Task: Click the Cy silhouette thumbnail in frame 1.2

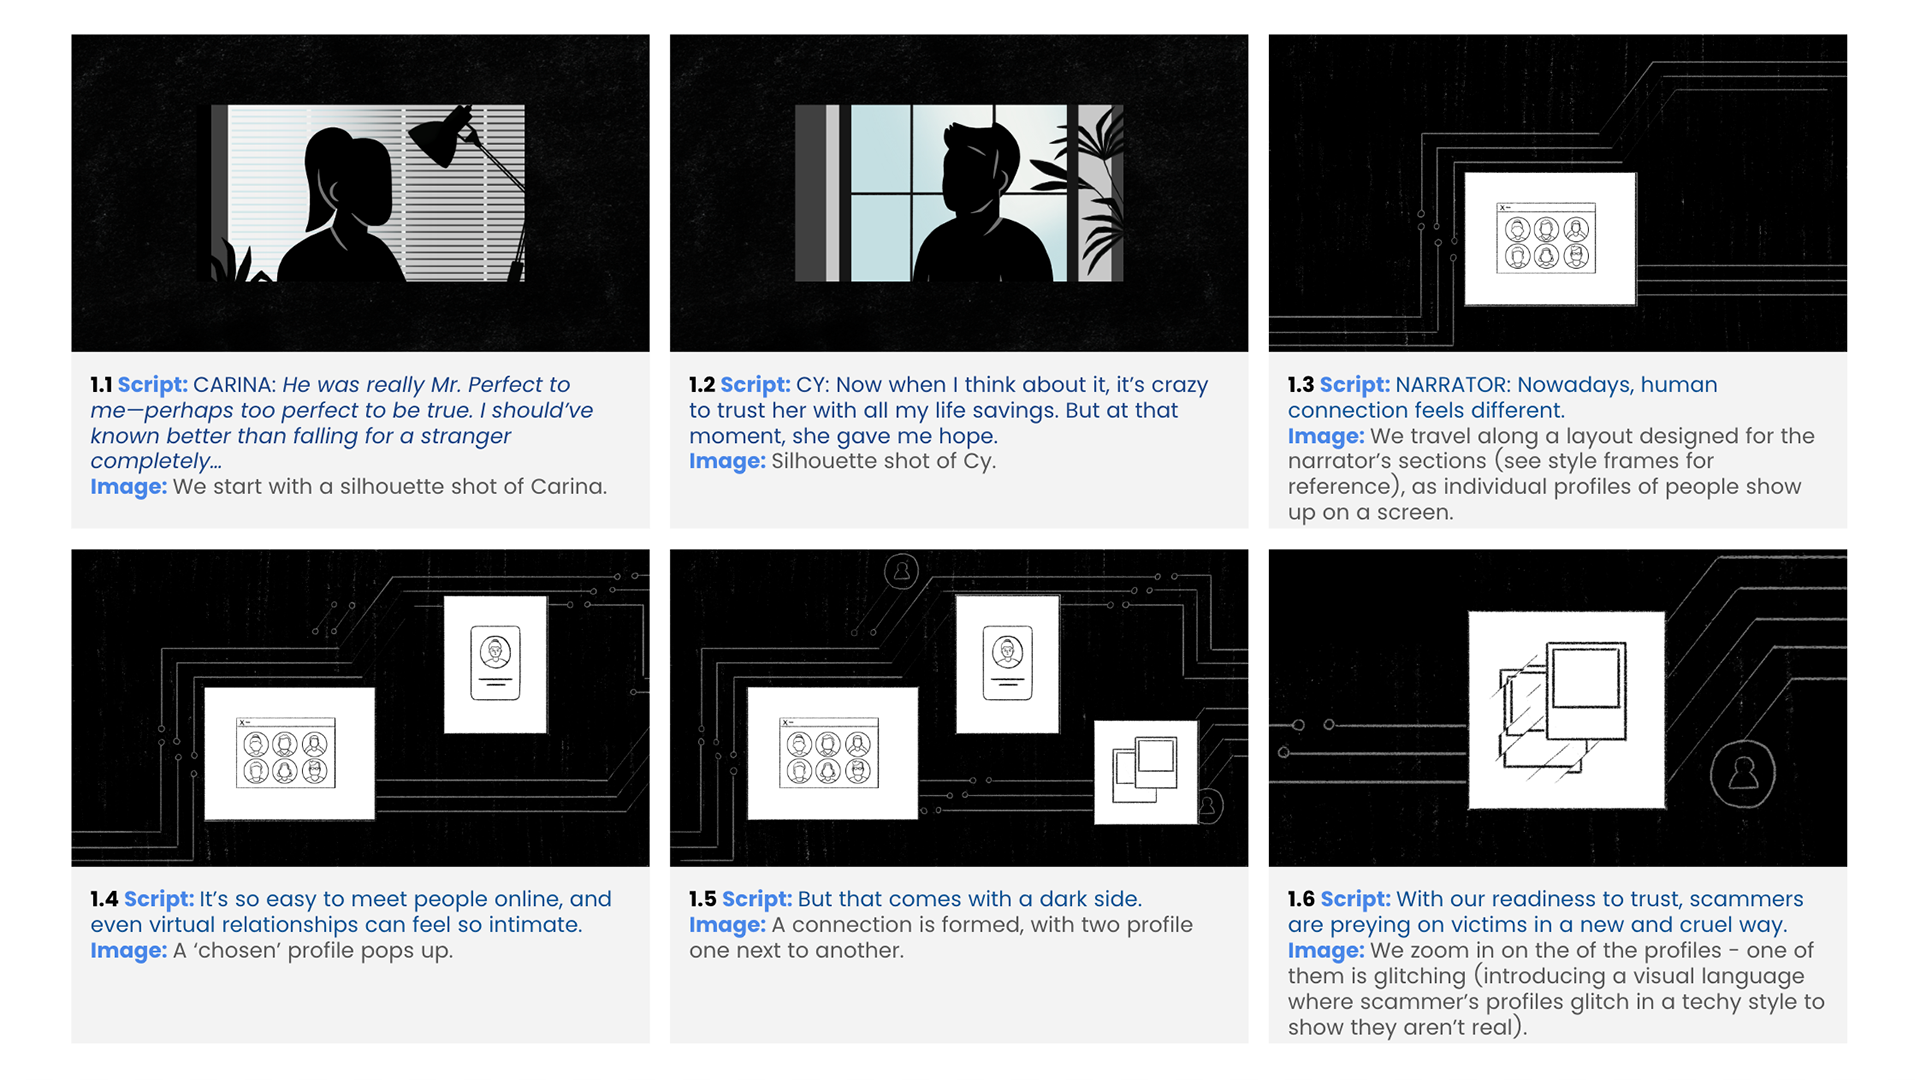Action: pos(959,193)
